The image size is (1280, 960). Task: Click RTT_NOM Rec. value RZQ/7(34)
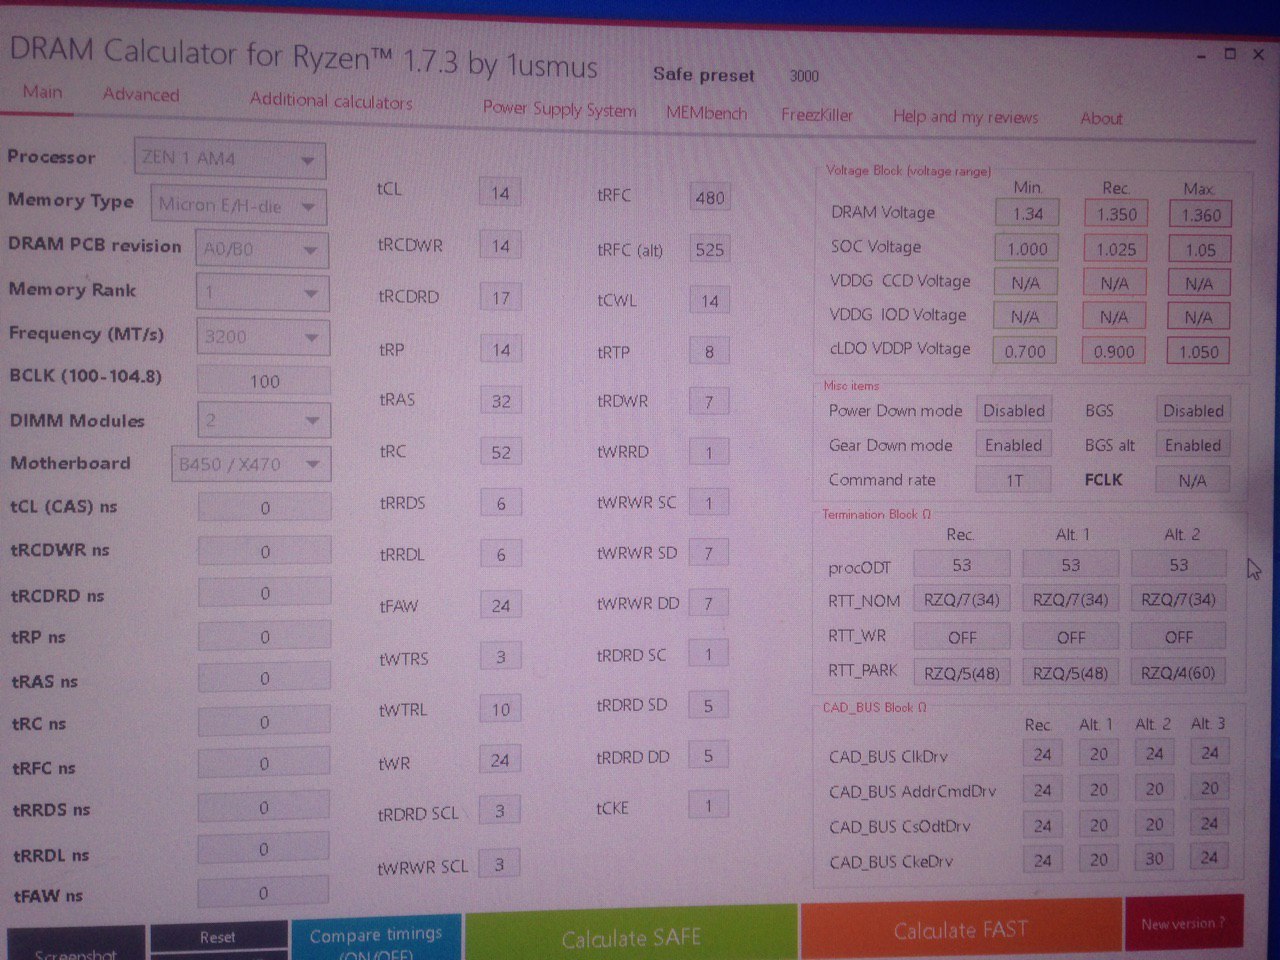click(x=961, y=600)
